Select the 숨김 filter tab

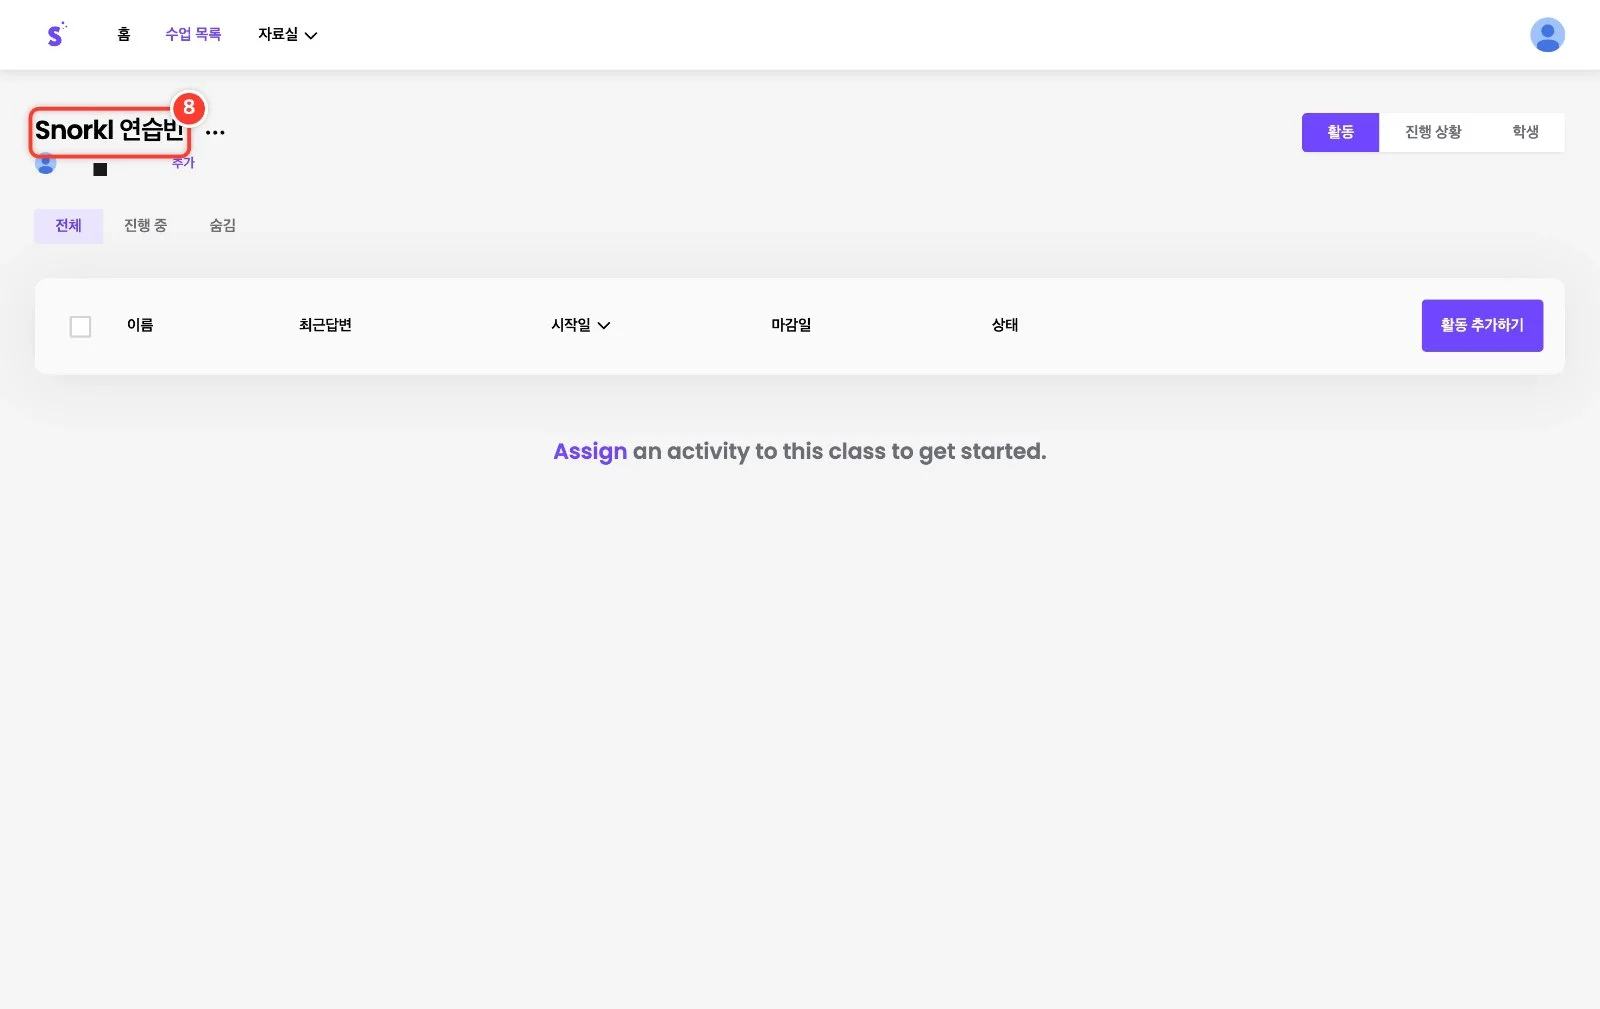coord(222,226)
